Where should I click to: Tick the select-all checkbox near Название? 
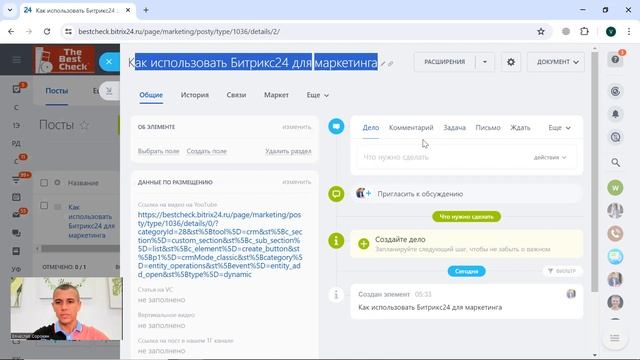tap(44, 182)
